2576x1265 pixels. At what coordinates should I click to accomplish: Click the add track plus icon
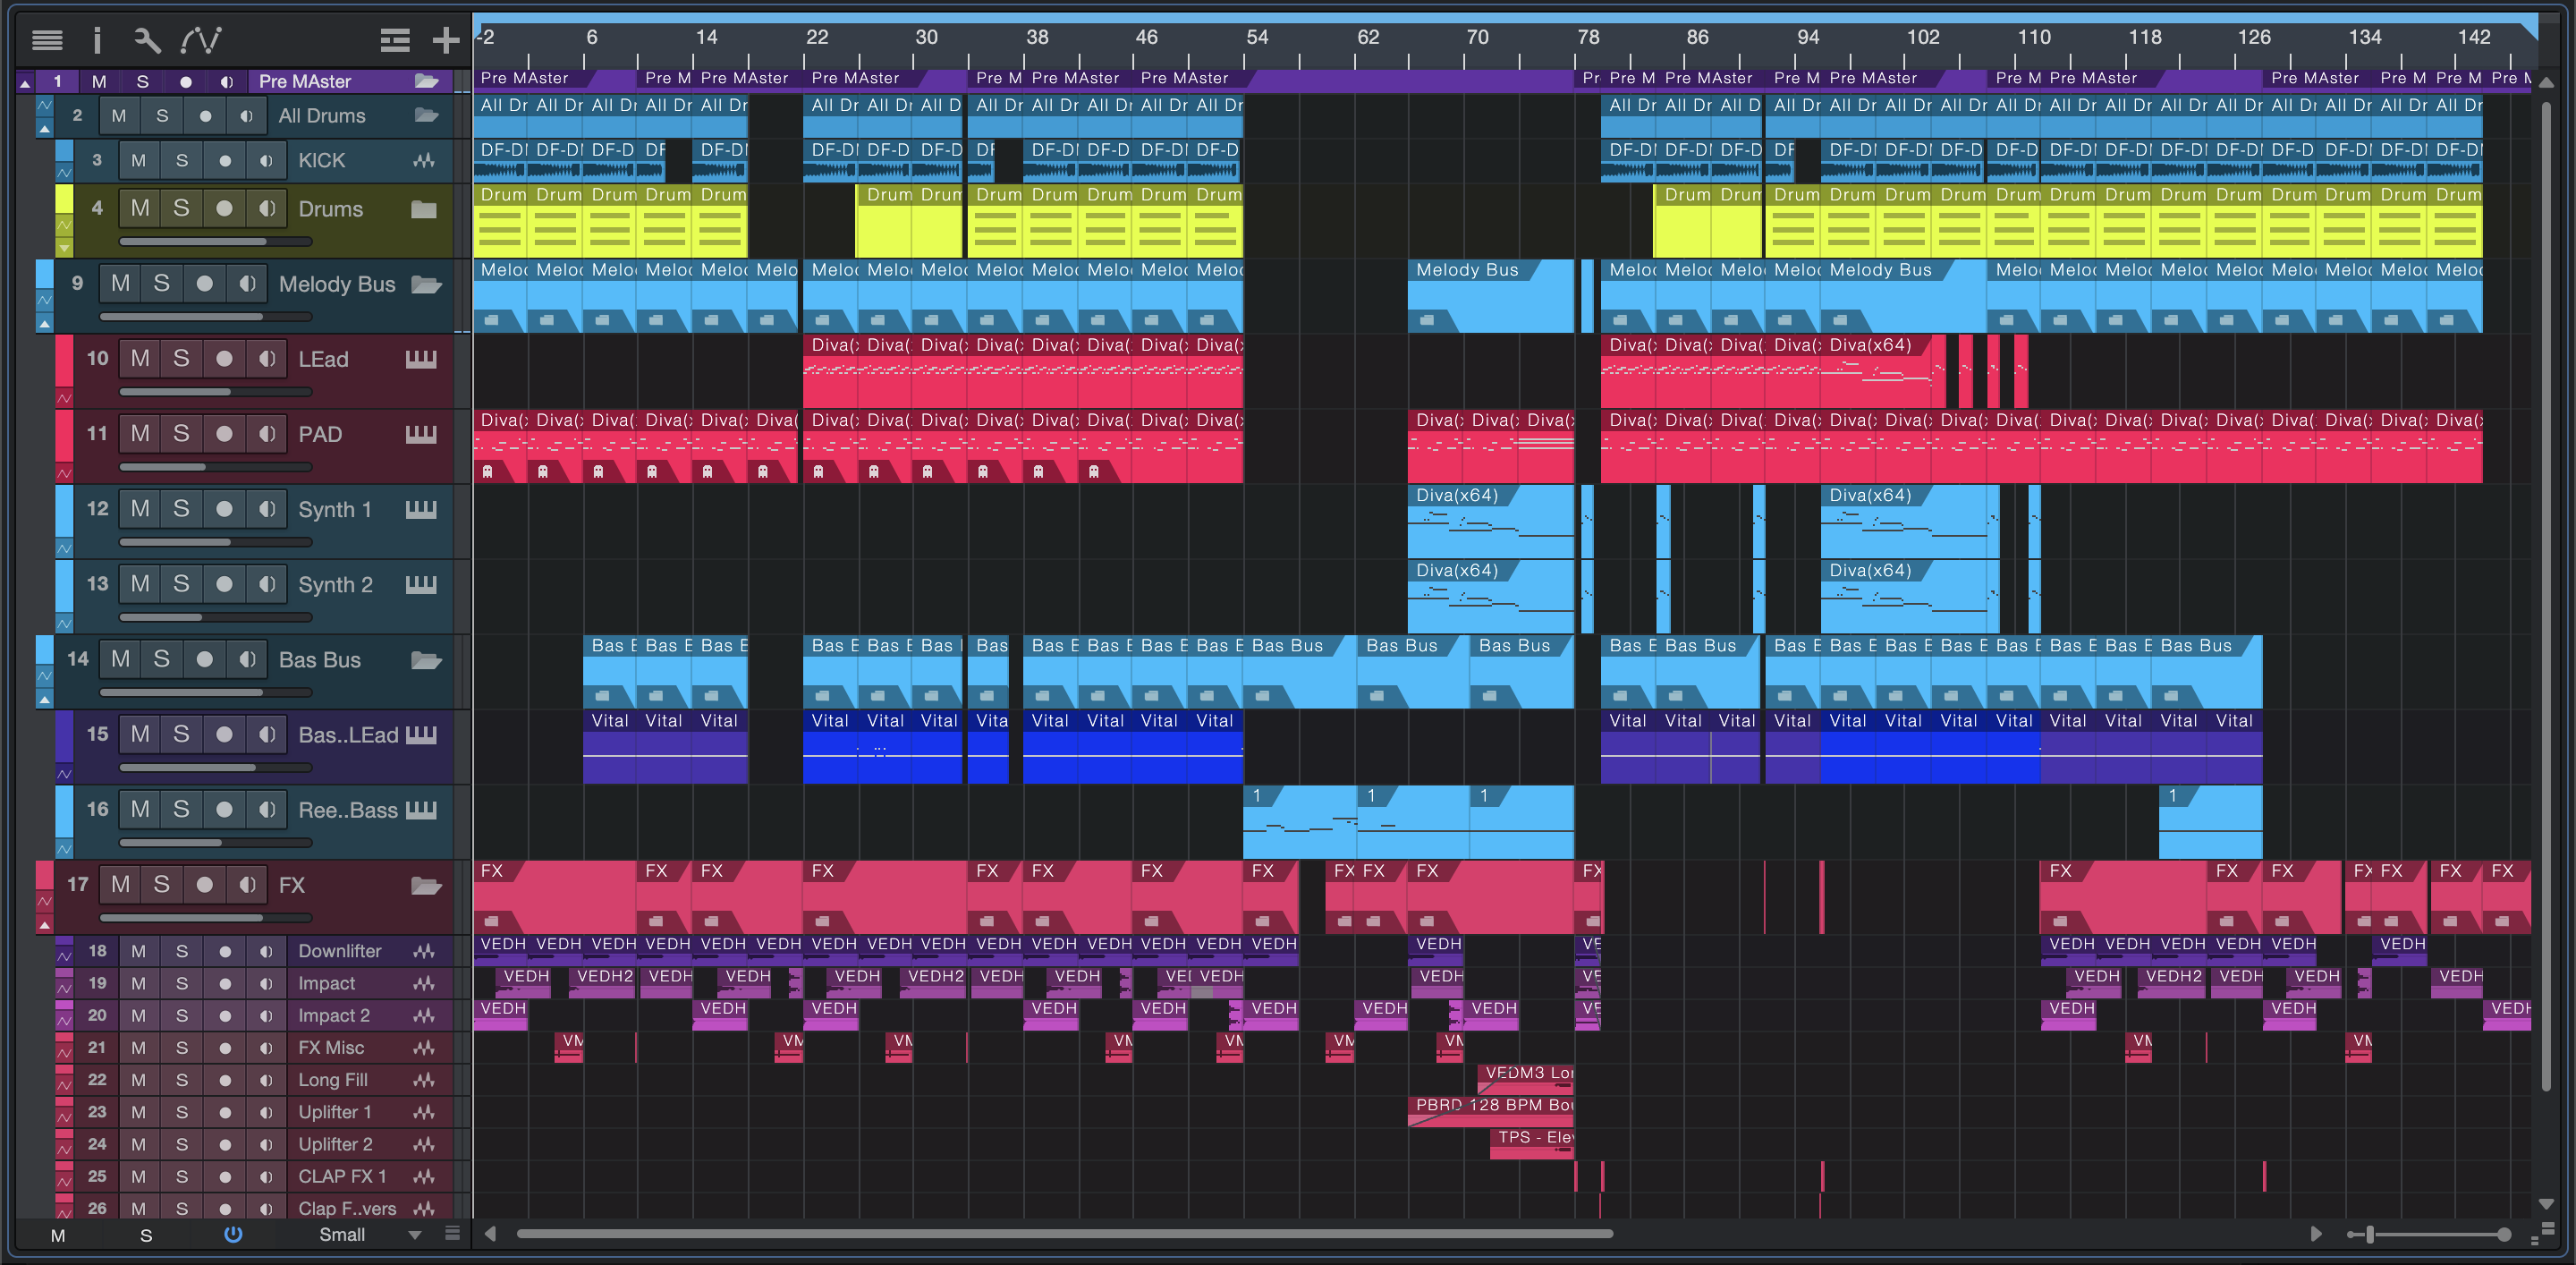point(445,40)
